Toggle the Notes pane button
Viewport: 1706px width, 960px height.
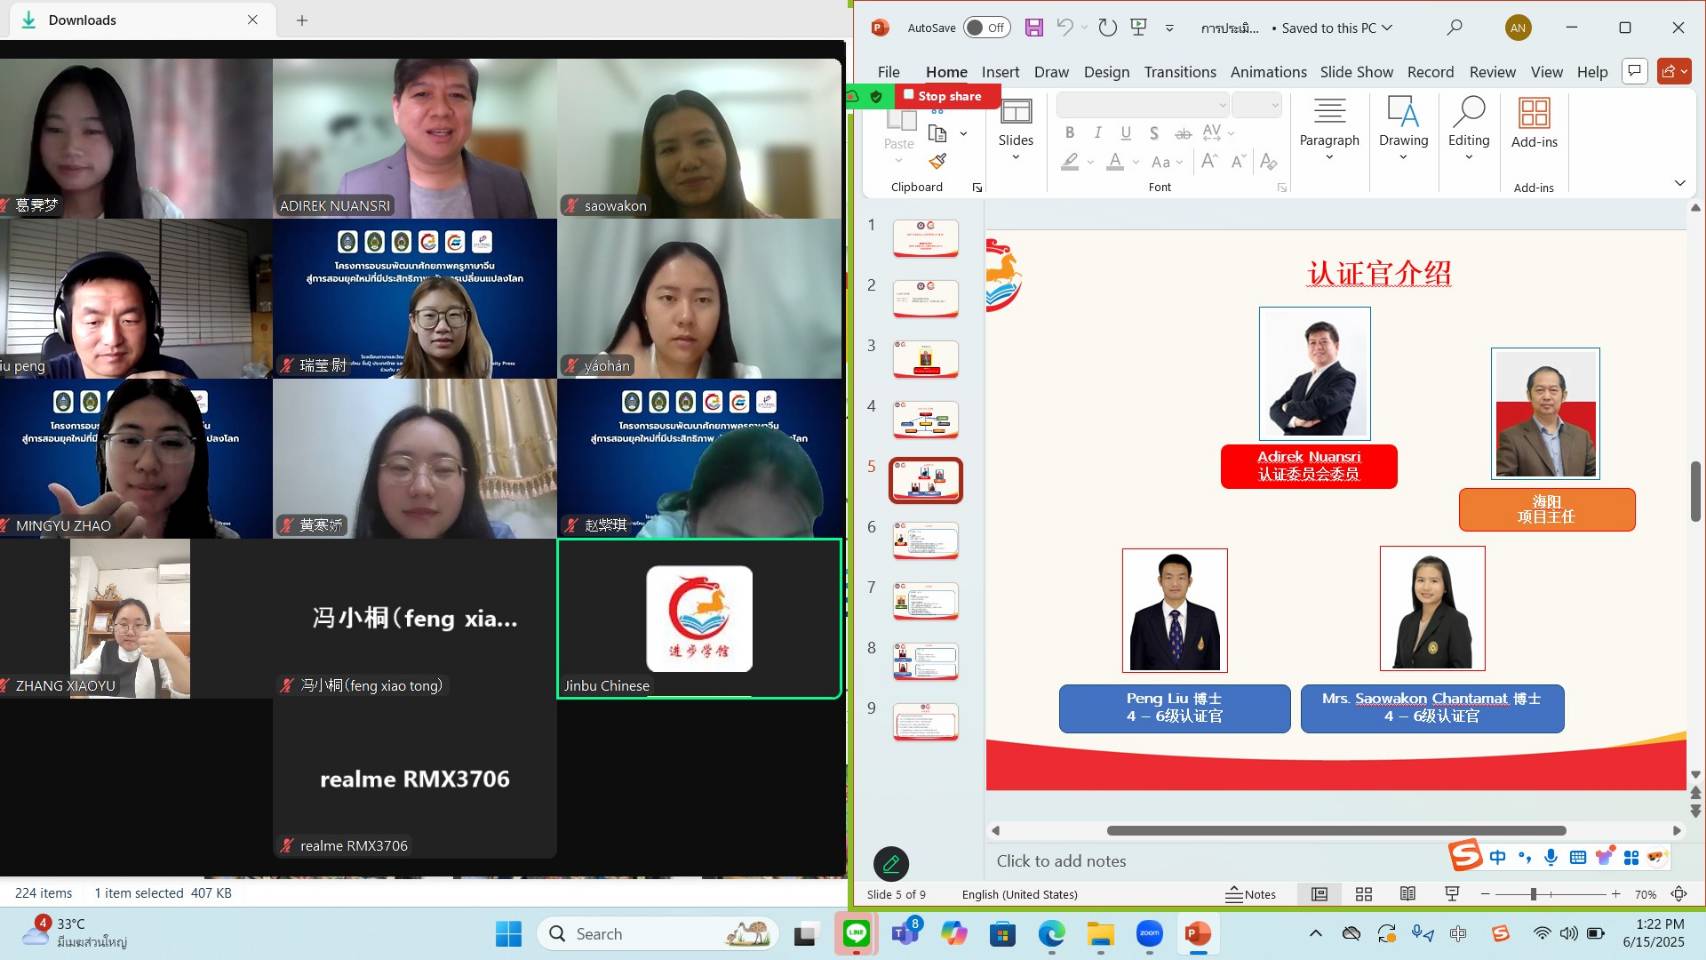1251,894
